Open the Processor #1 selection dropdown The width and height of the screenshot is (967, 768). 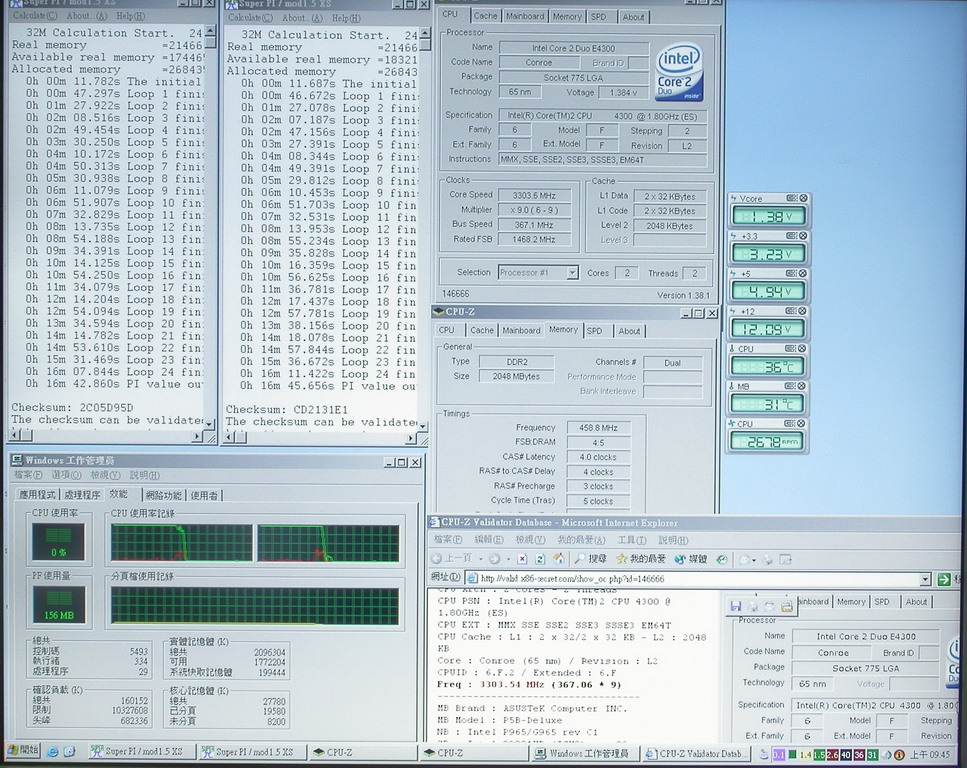572,273
